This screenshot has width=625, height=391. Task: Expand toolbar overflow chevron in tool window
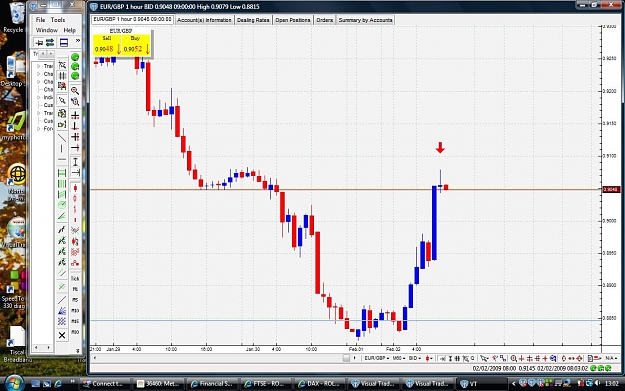click(78, 41)
